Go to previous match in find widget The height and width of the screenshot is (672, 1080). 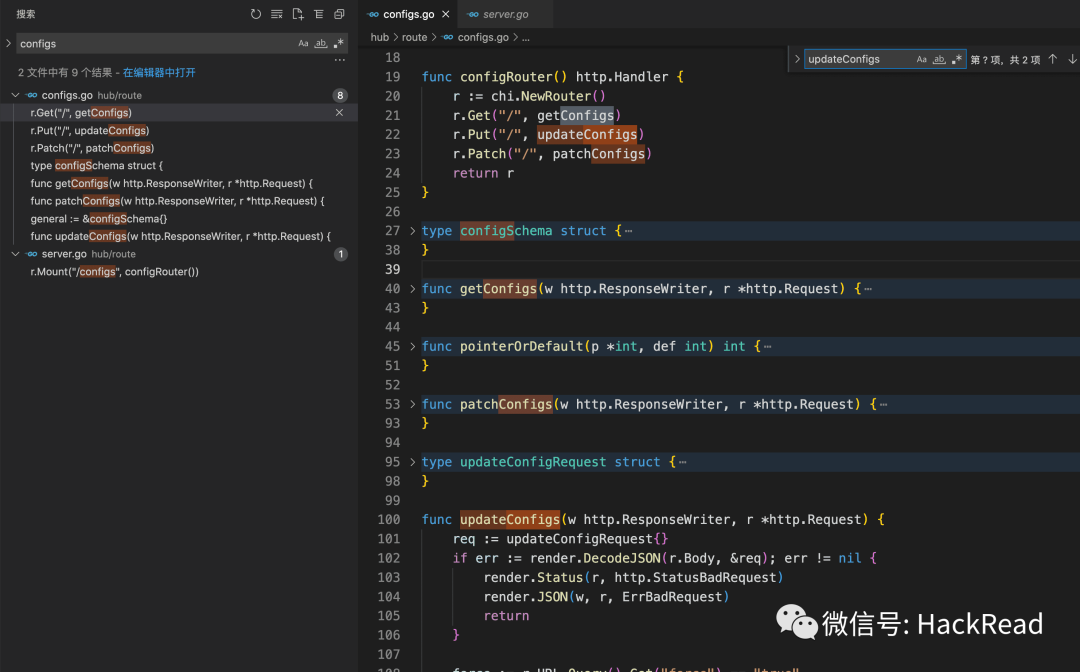click(x=1052, y=59)
